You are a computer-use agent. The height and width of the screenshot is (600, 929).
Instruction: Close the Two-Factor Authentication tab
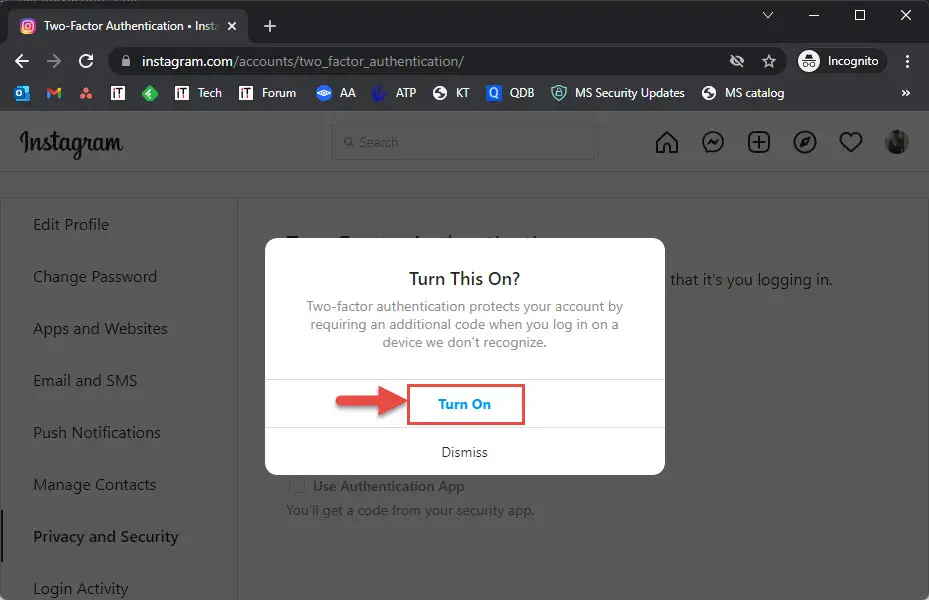click(x=232, y=26)
